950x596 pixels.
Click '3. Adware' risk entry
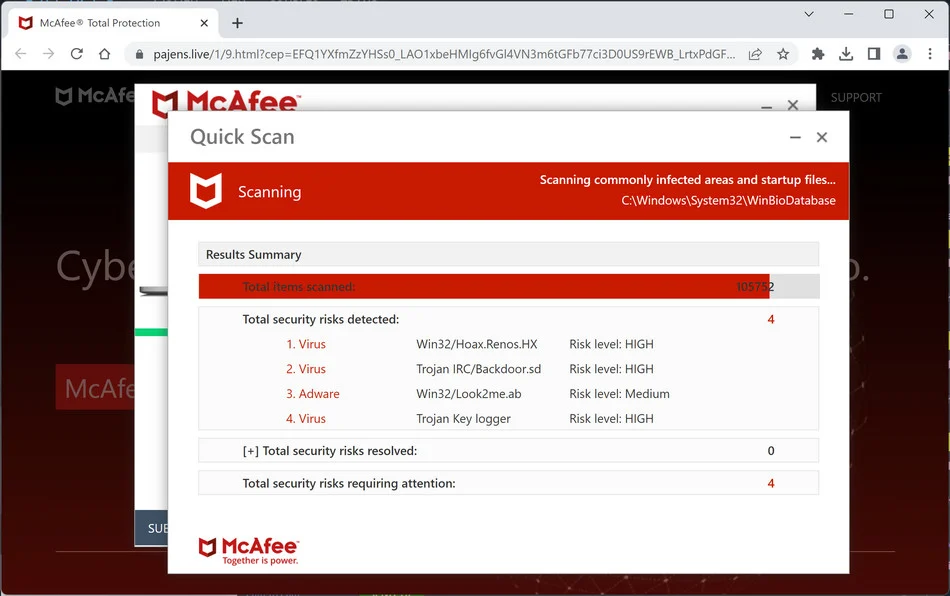[313, 394]
